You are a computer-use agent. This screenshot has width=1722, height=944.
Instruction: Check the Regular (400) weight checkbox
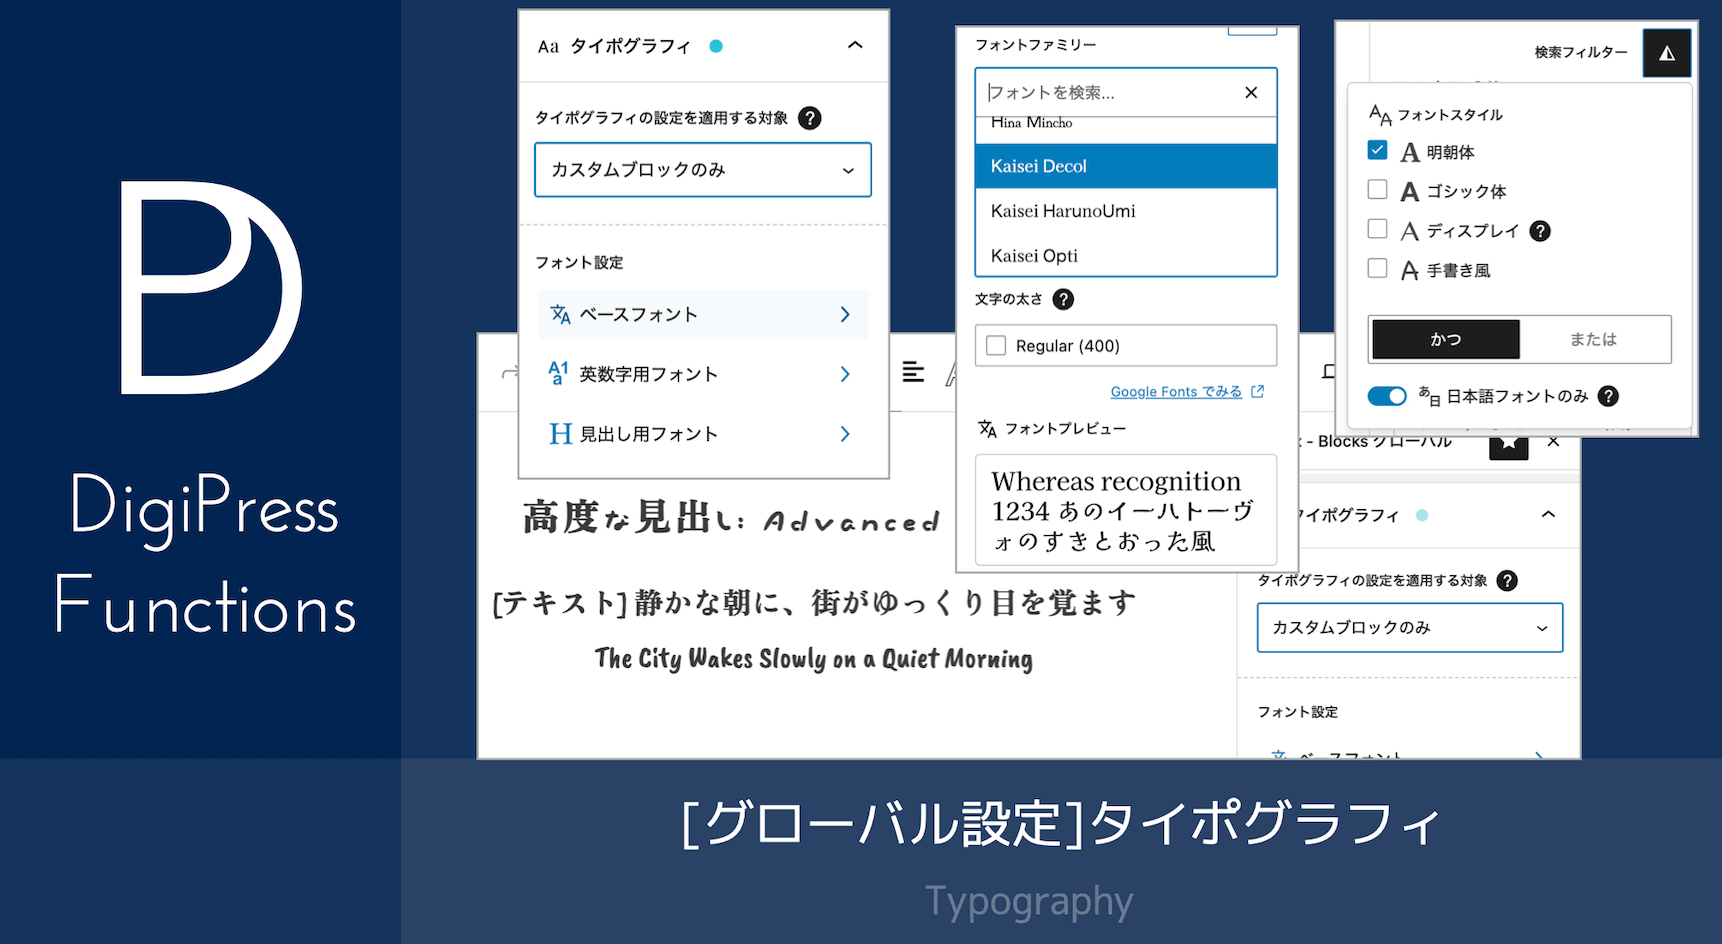[x=996, y=345]
